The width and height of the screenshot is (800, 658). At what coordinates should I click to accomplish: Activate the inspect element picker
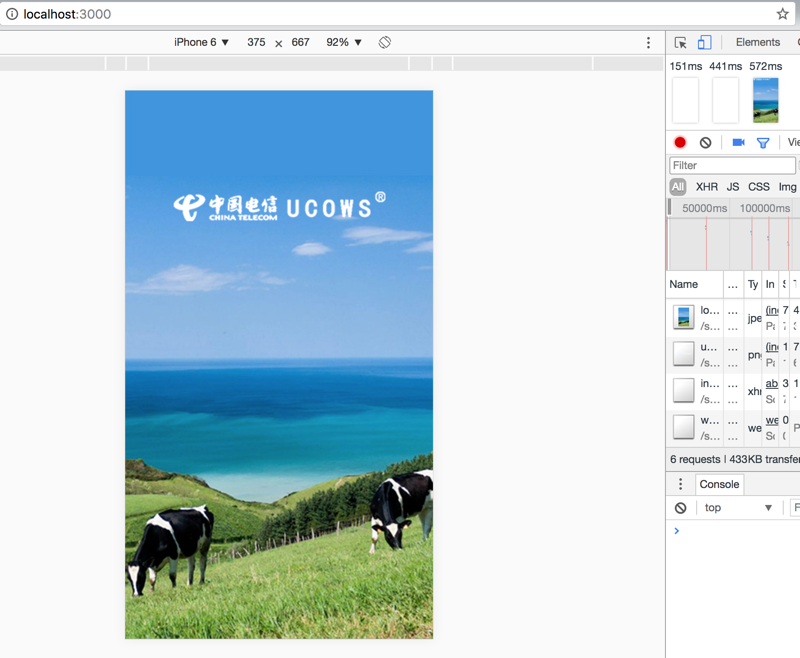[x=680, y=42]
